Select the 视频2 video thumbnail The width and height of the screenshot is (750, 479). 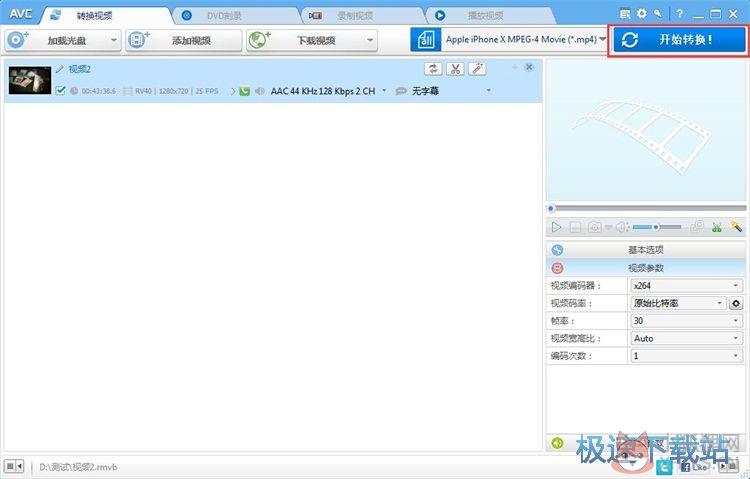pyautogui.click(x=30, y=80)
